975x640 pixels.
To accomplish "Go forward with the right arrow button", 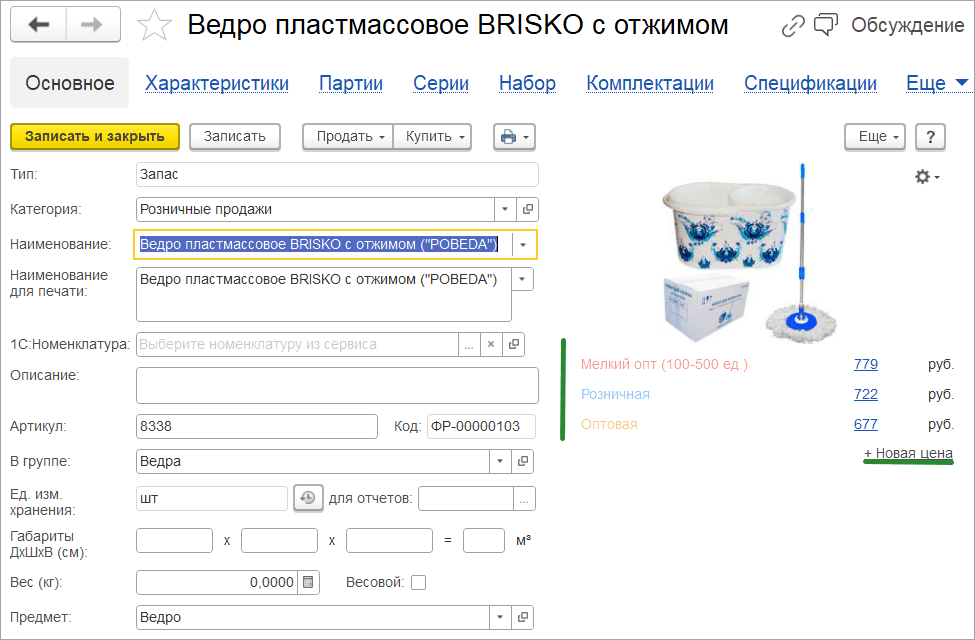I will tap(93, 25).
